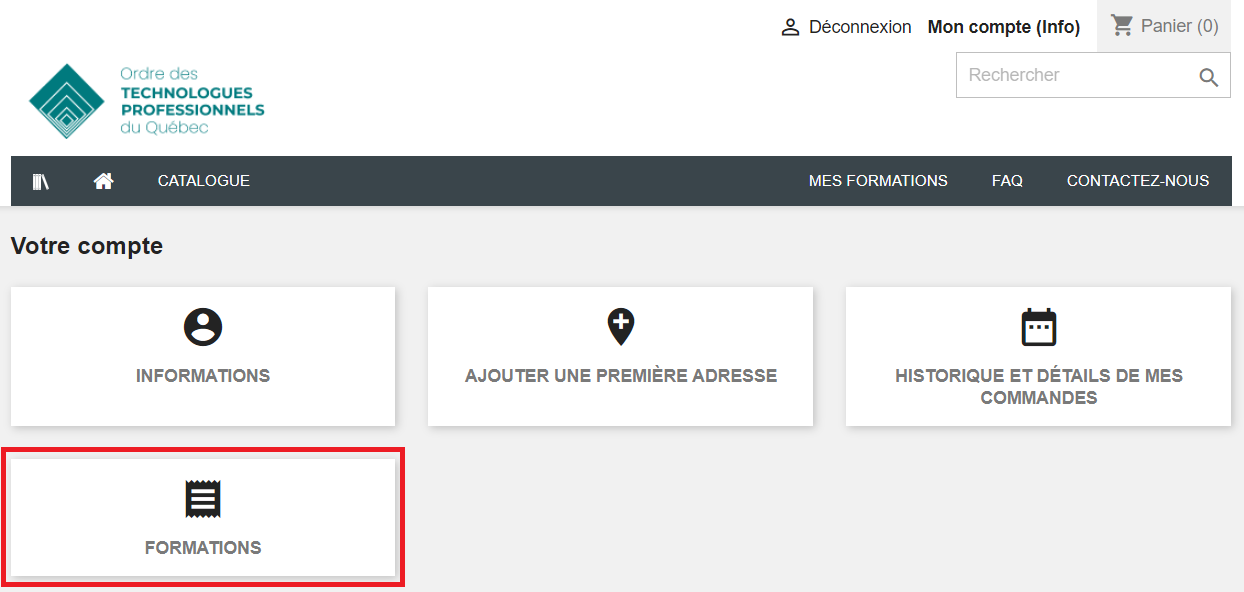Image resolution: width=1244 pixels, height=592 pixels.
Task: Click the calendar order history icon
Action: click(x=1038, y=327)
